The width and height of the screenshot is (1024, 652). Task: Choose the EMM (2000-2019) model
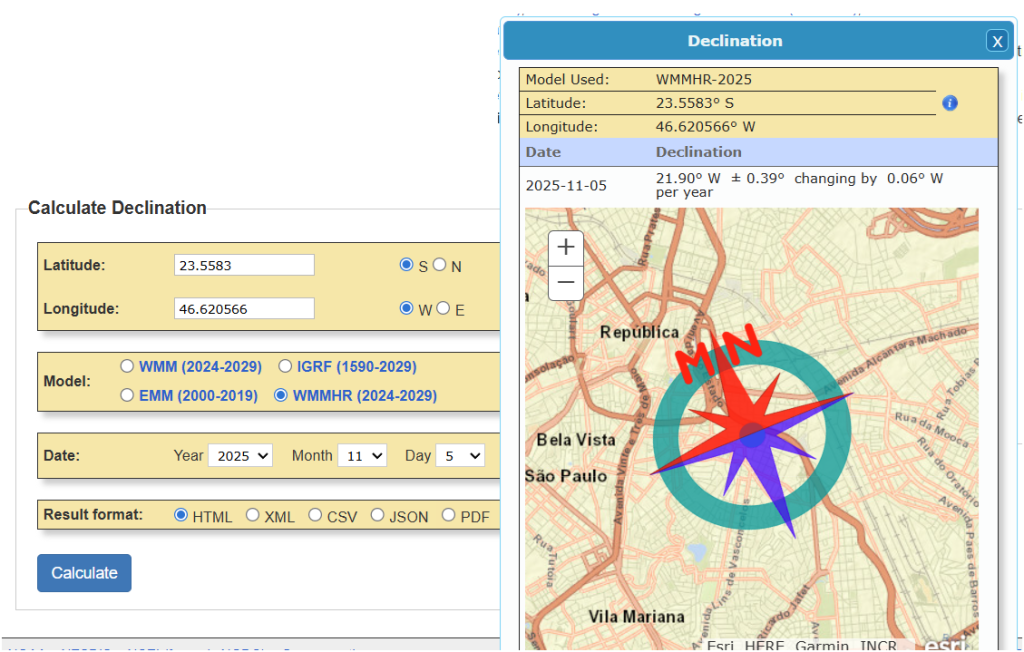click(127, 395)
